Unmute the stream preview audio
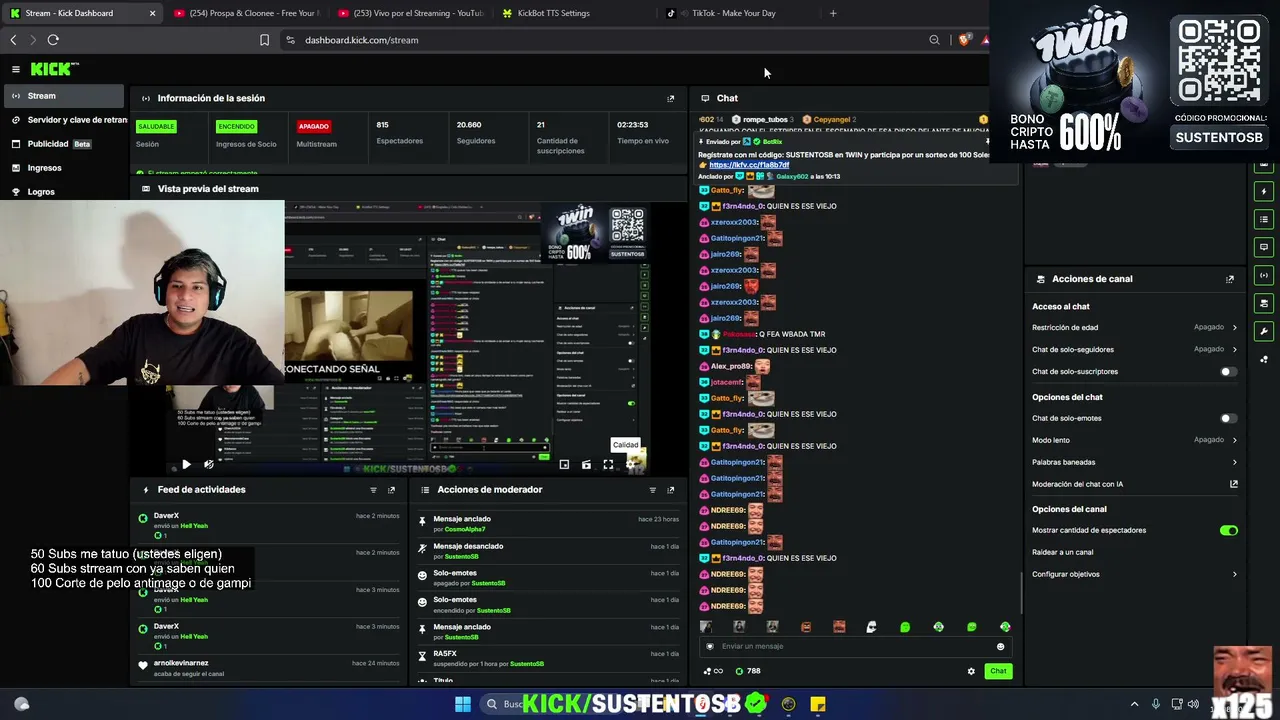 [208, 464]
